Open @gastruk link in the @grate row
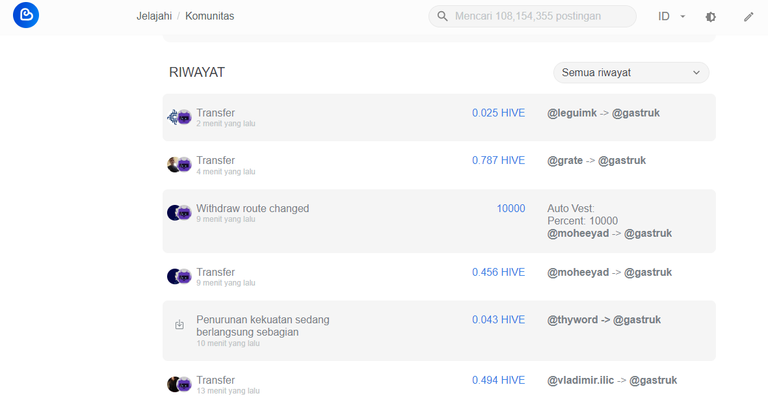 point(622,161)
